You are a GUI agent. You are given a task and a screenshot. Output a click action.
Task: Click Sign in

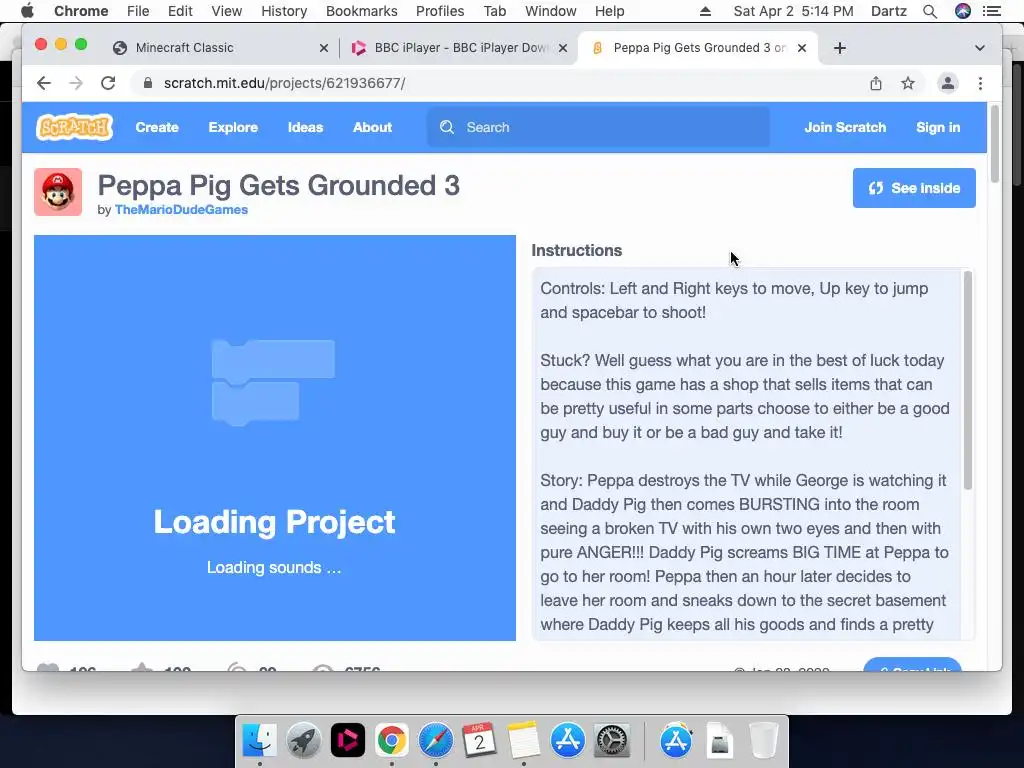(x=938, y=127)
